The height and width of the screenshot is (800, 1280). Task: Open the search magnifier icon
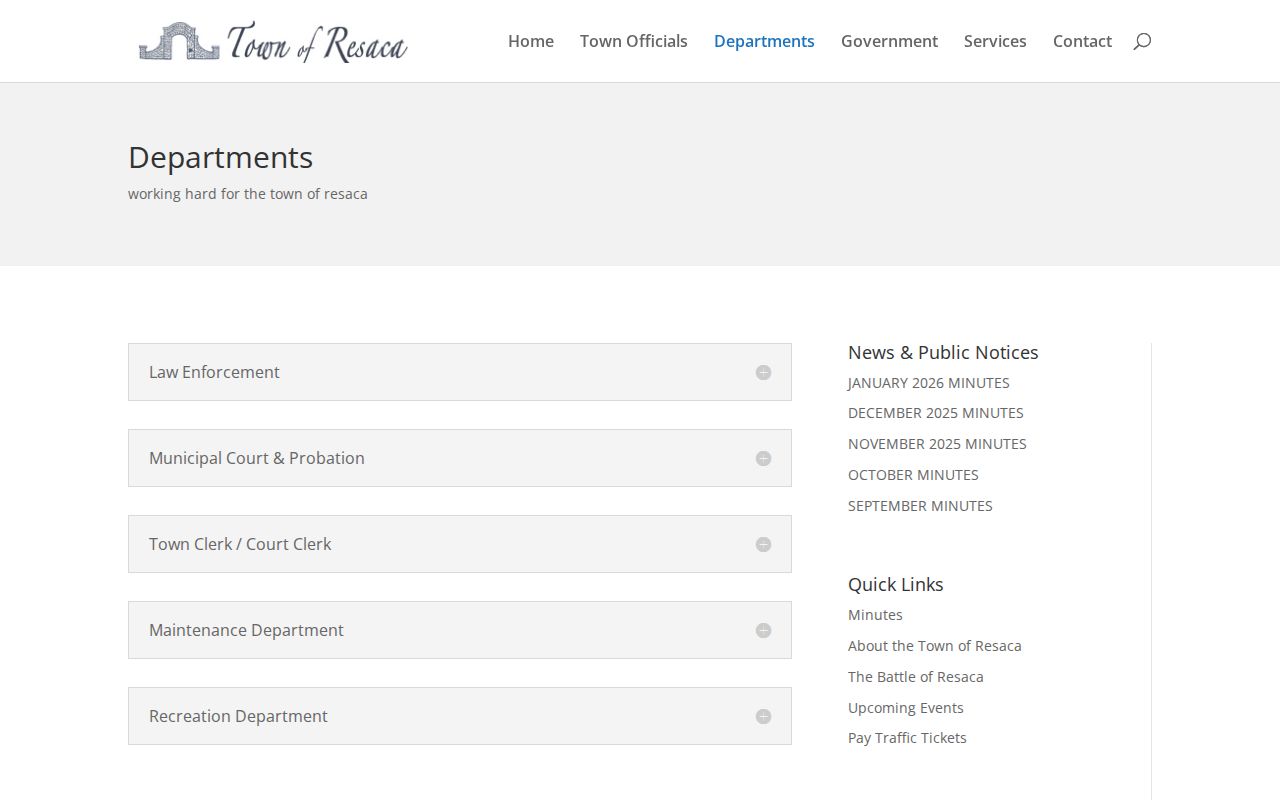(x=1142, y=41)
